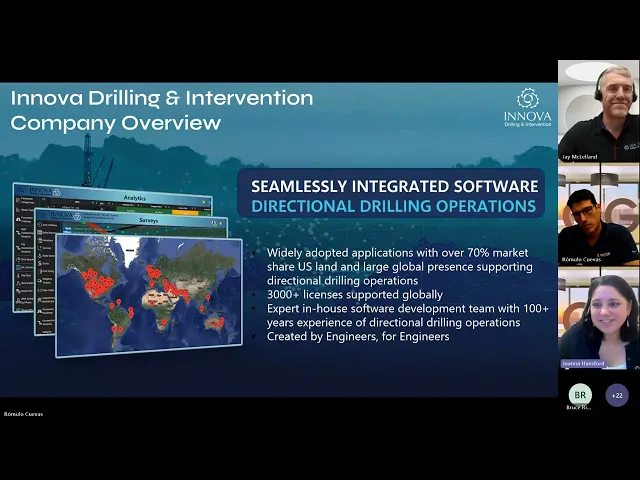The width and height of the screenshot is (640, 480).
Task: Click the 'Joanna Hansford' name label
Action: (x=583, y=363)
